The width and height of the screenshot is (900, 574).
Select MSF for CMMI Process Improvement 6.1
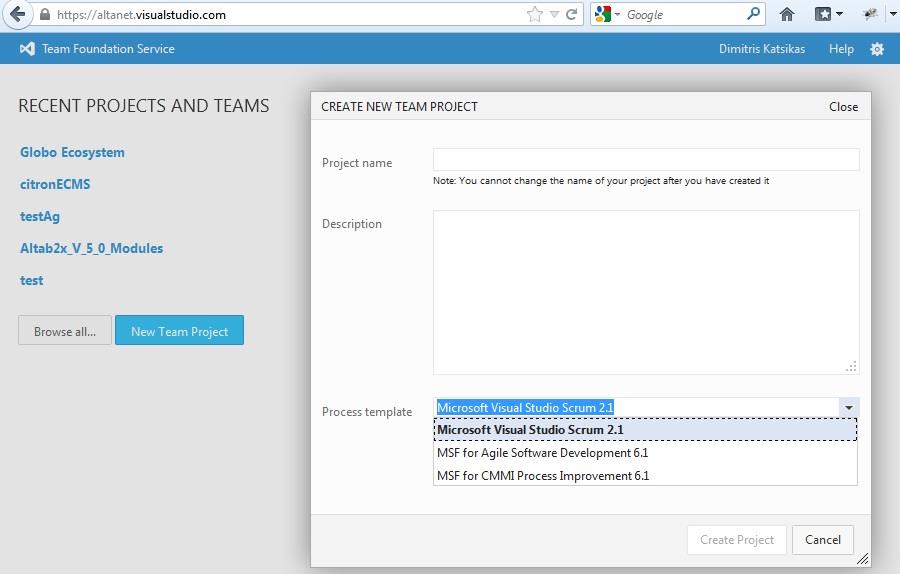point(645,476)
